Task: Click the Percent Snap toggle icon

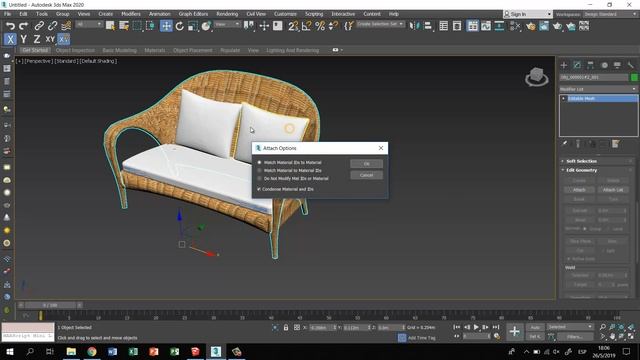Action: tap(320, 26)
